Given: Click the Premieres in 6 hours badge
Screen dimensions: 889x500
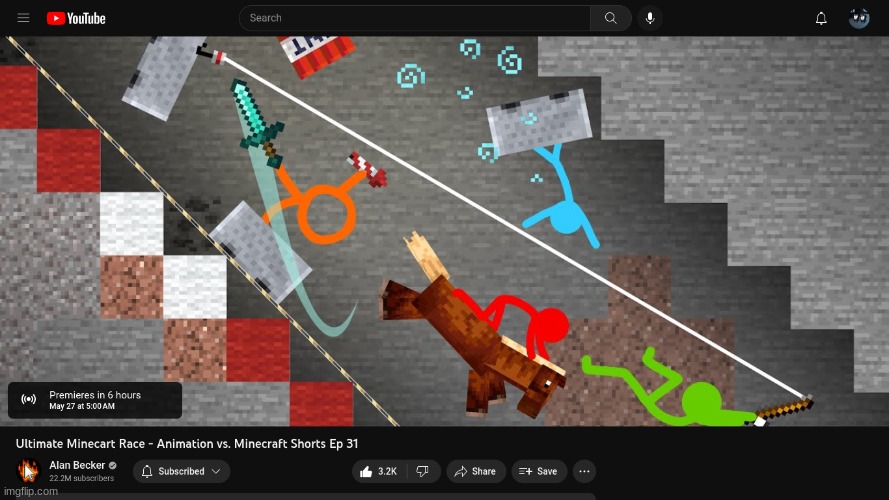Looking at the screenshot, I should (95, 400).
